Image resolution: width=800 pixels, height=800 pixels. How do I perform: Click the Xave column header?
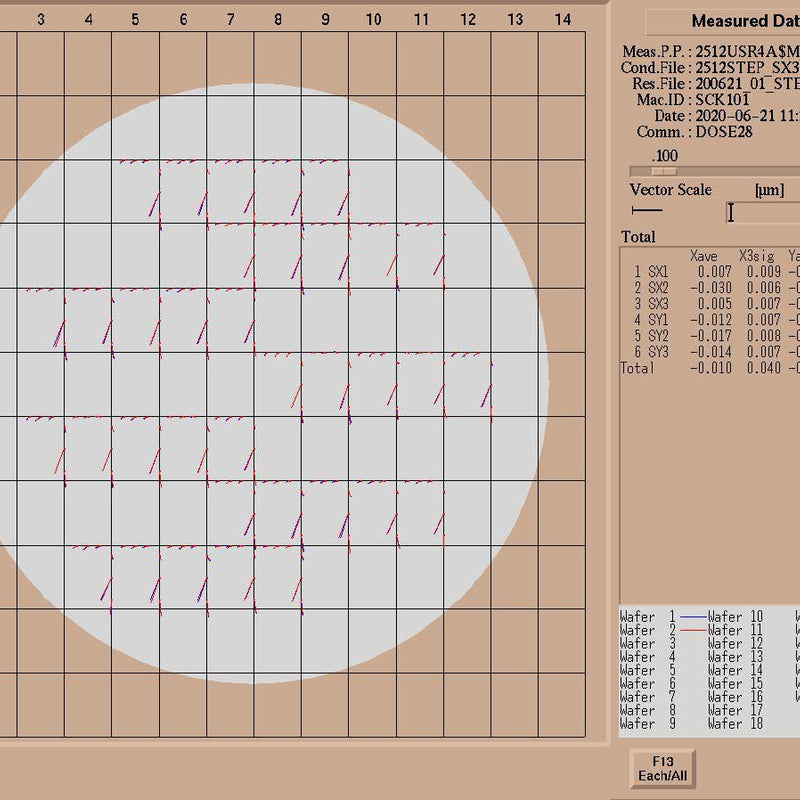click(x=704, y=256)
